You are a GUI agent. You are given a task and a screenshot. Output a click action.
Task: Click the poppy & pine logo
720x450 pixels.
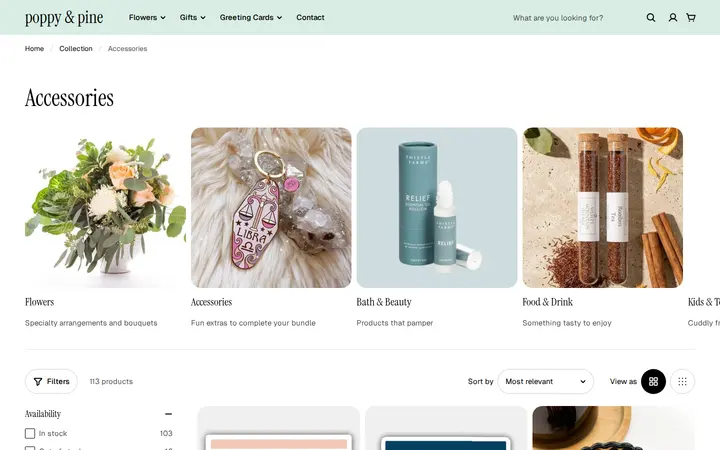pos(64,18)
